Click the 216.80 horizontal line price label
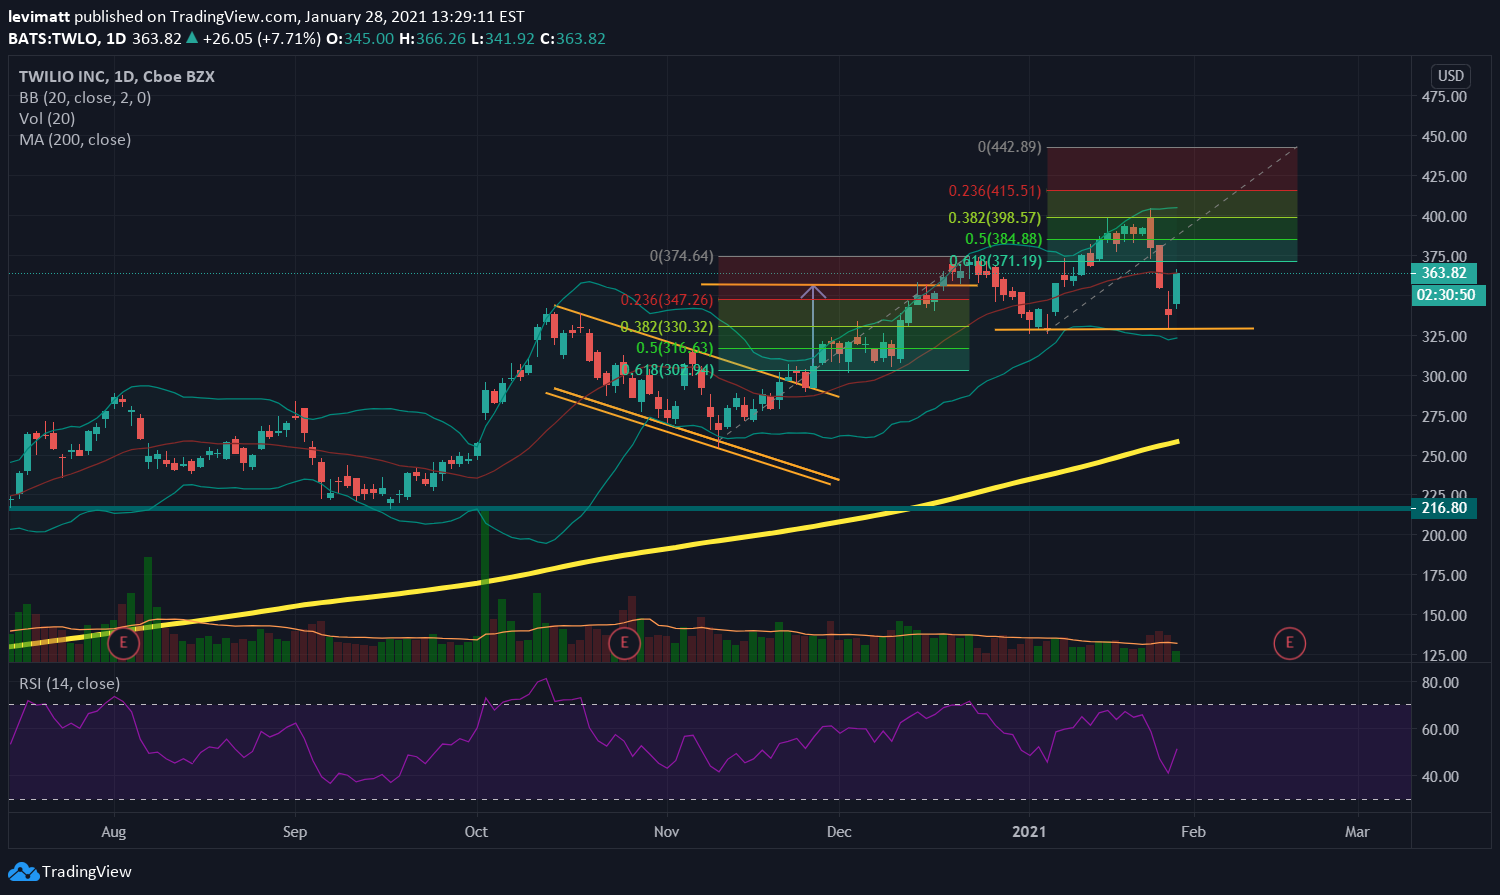 click(x=1443, y=508)
